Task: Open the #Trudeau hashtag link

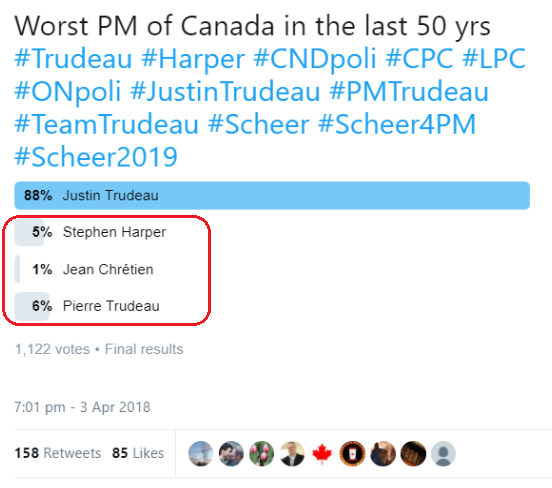Action: pos(73,58)
